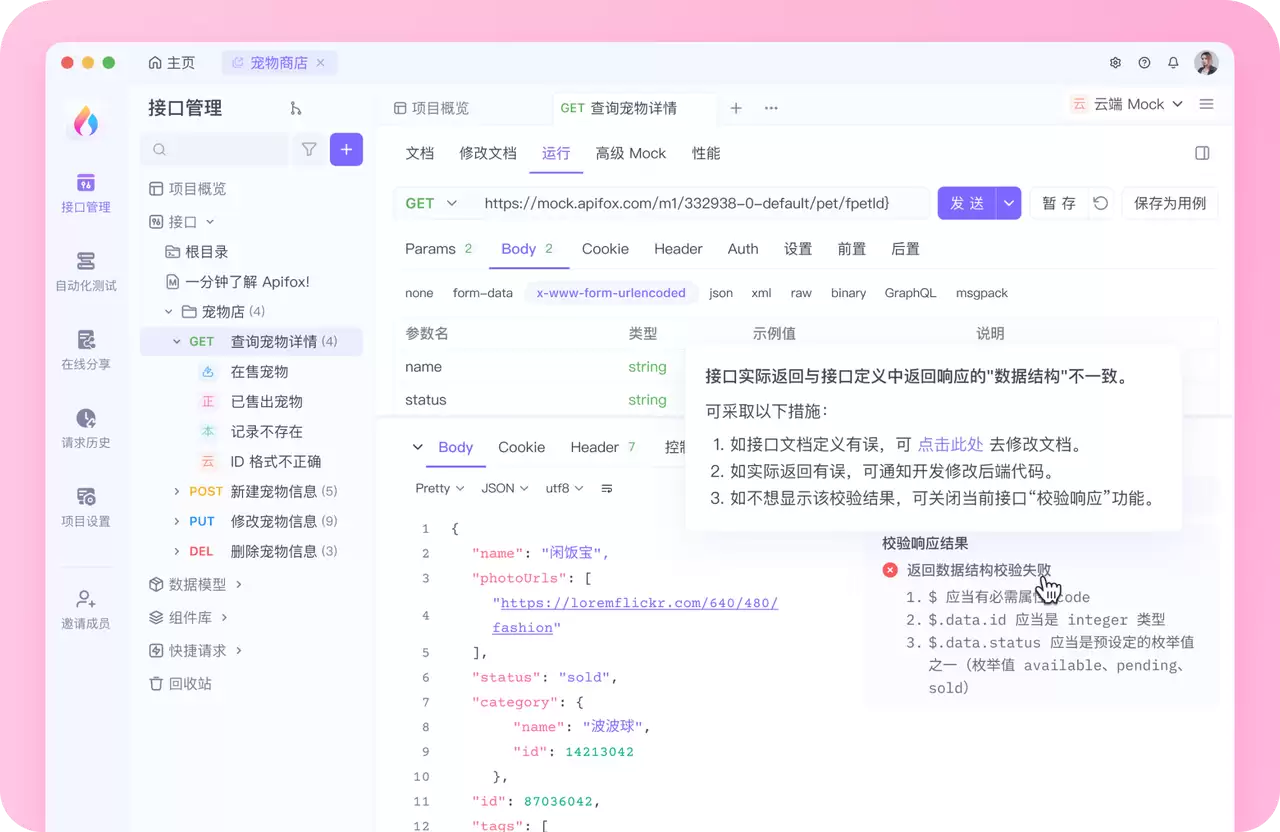The width and height of the screenshot is (1280, 832).
Task: Select the json body type
Action: (721, 293)
